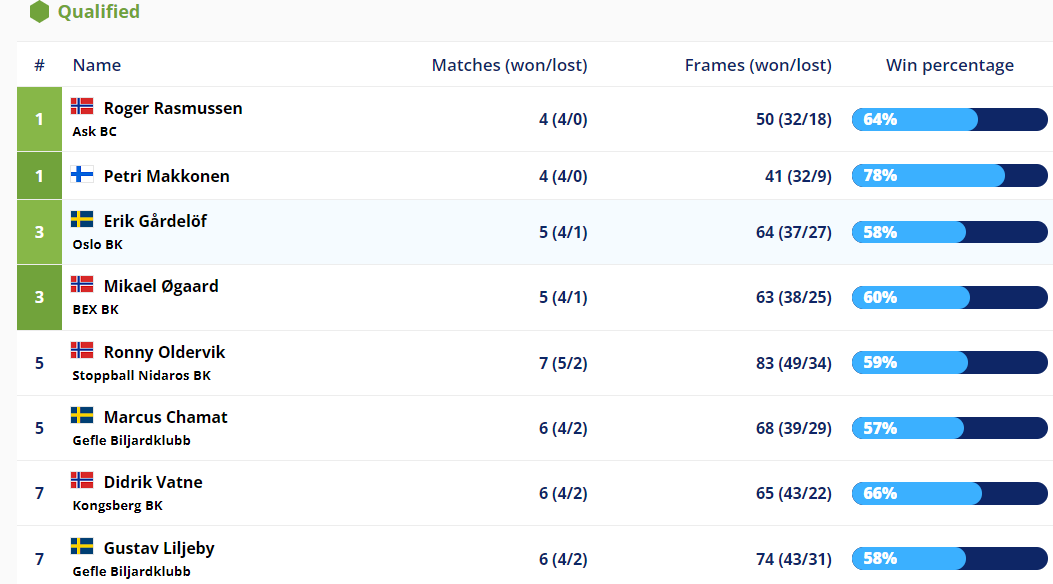Click the frames value 74 (43/31)
This screenshot has width=1053, height=584.
pyautogui.click(x=794, y=559)
